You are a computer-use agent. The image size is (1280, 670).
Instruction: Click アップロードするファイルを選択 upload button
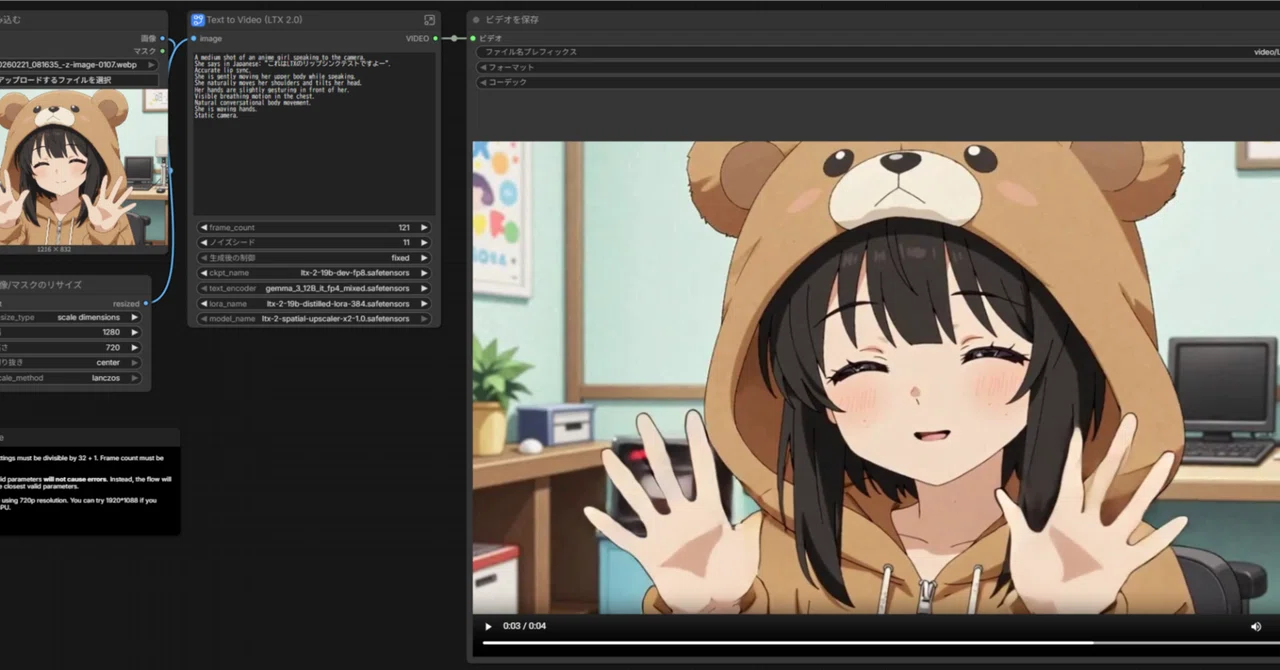click(x=78, y=80)
